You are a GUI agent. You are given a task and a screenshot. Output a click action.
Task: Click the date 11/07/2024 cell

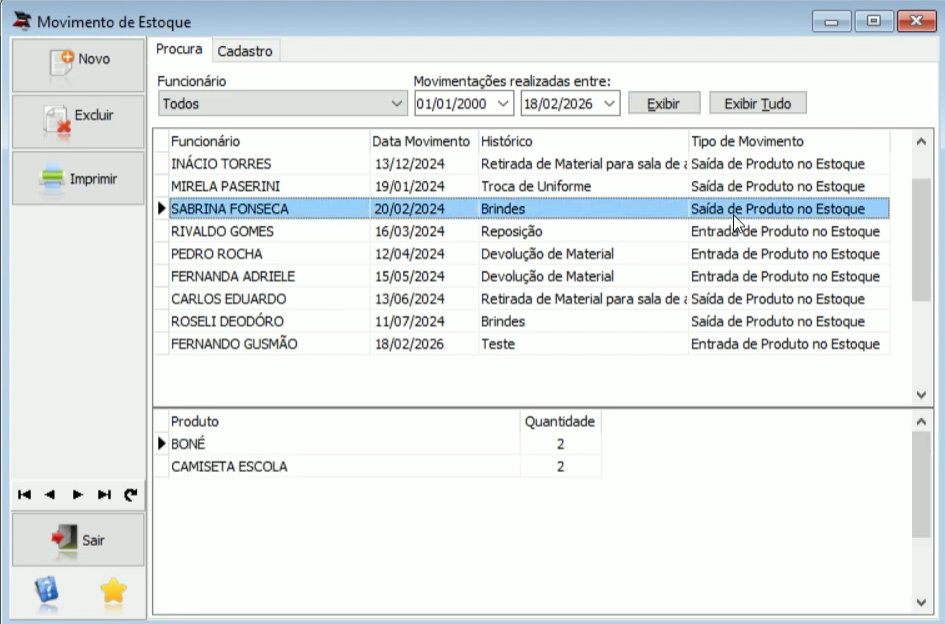[424, 321]
